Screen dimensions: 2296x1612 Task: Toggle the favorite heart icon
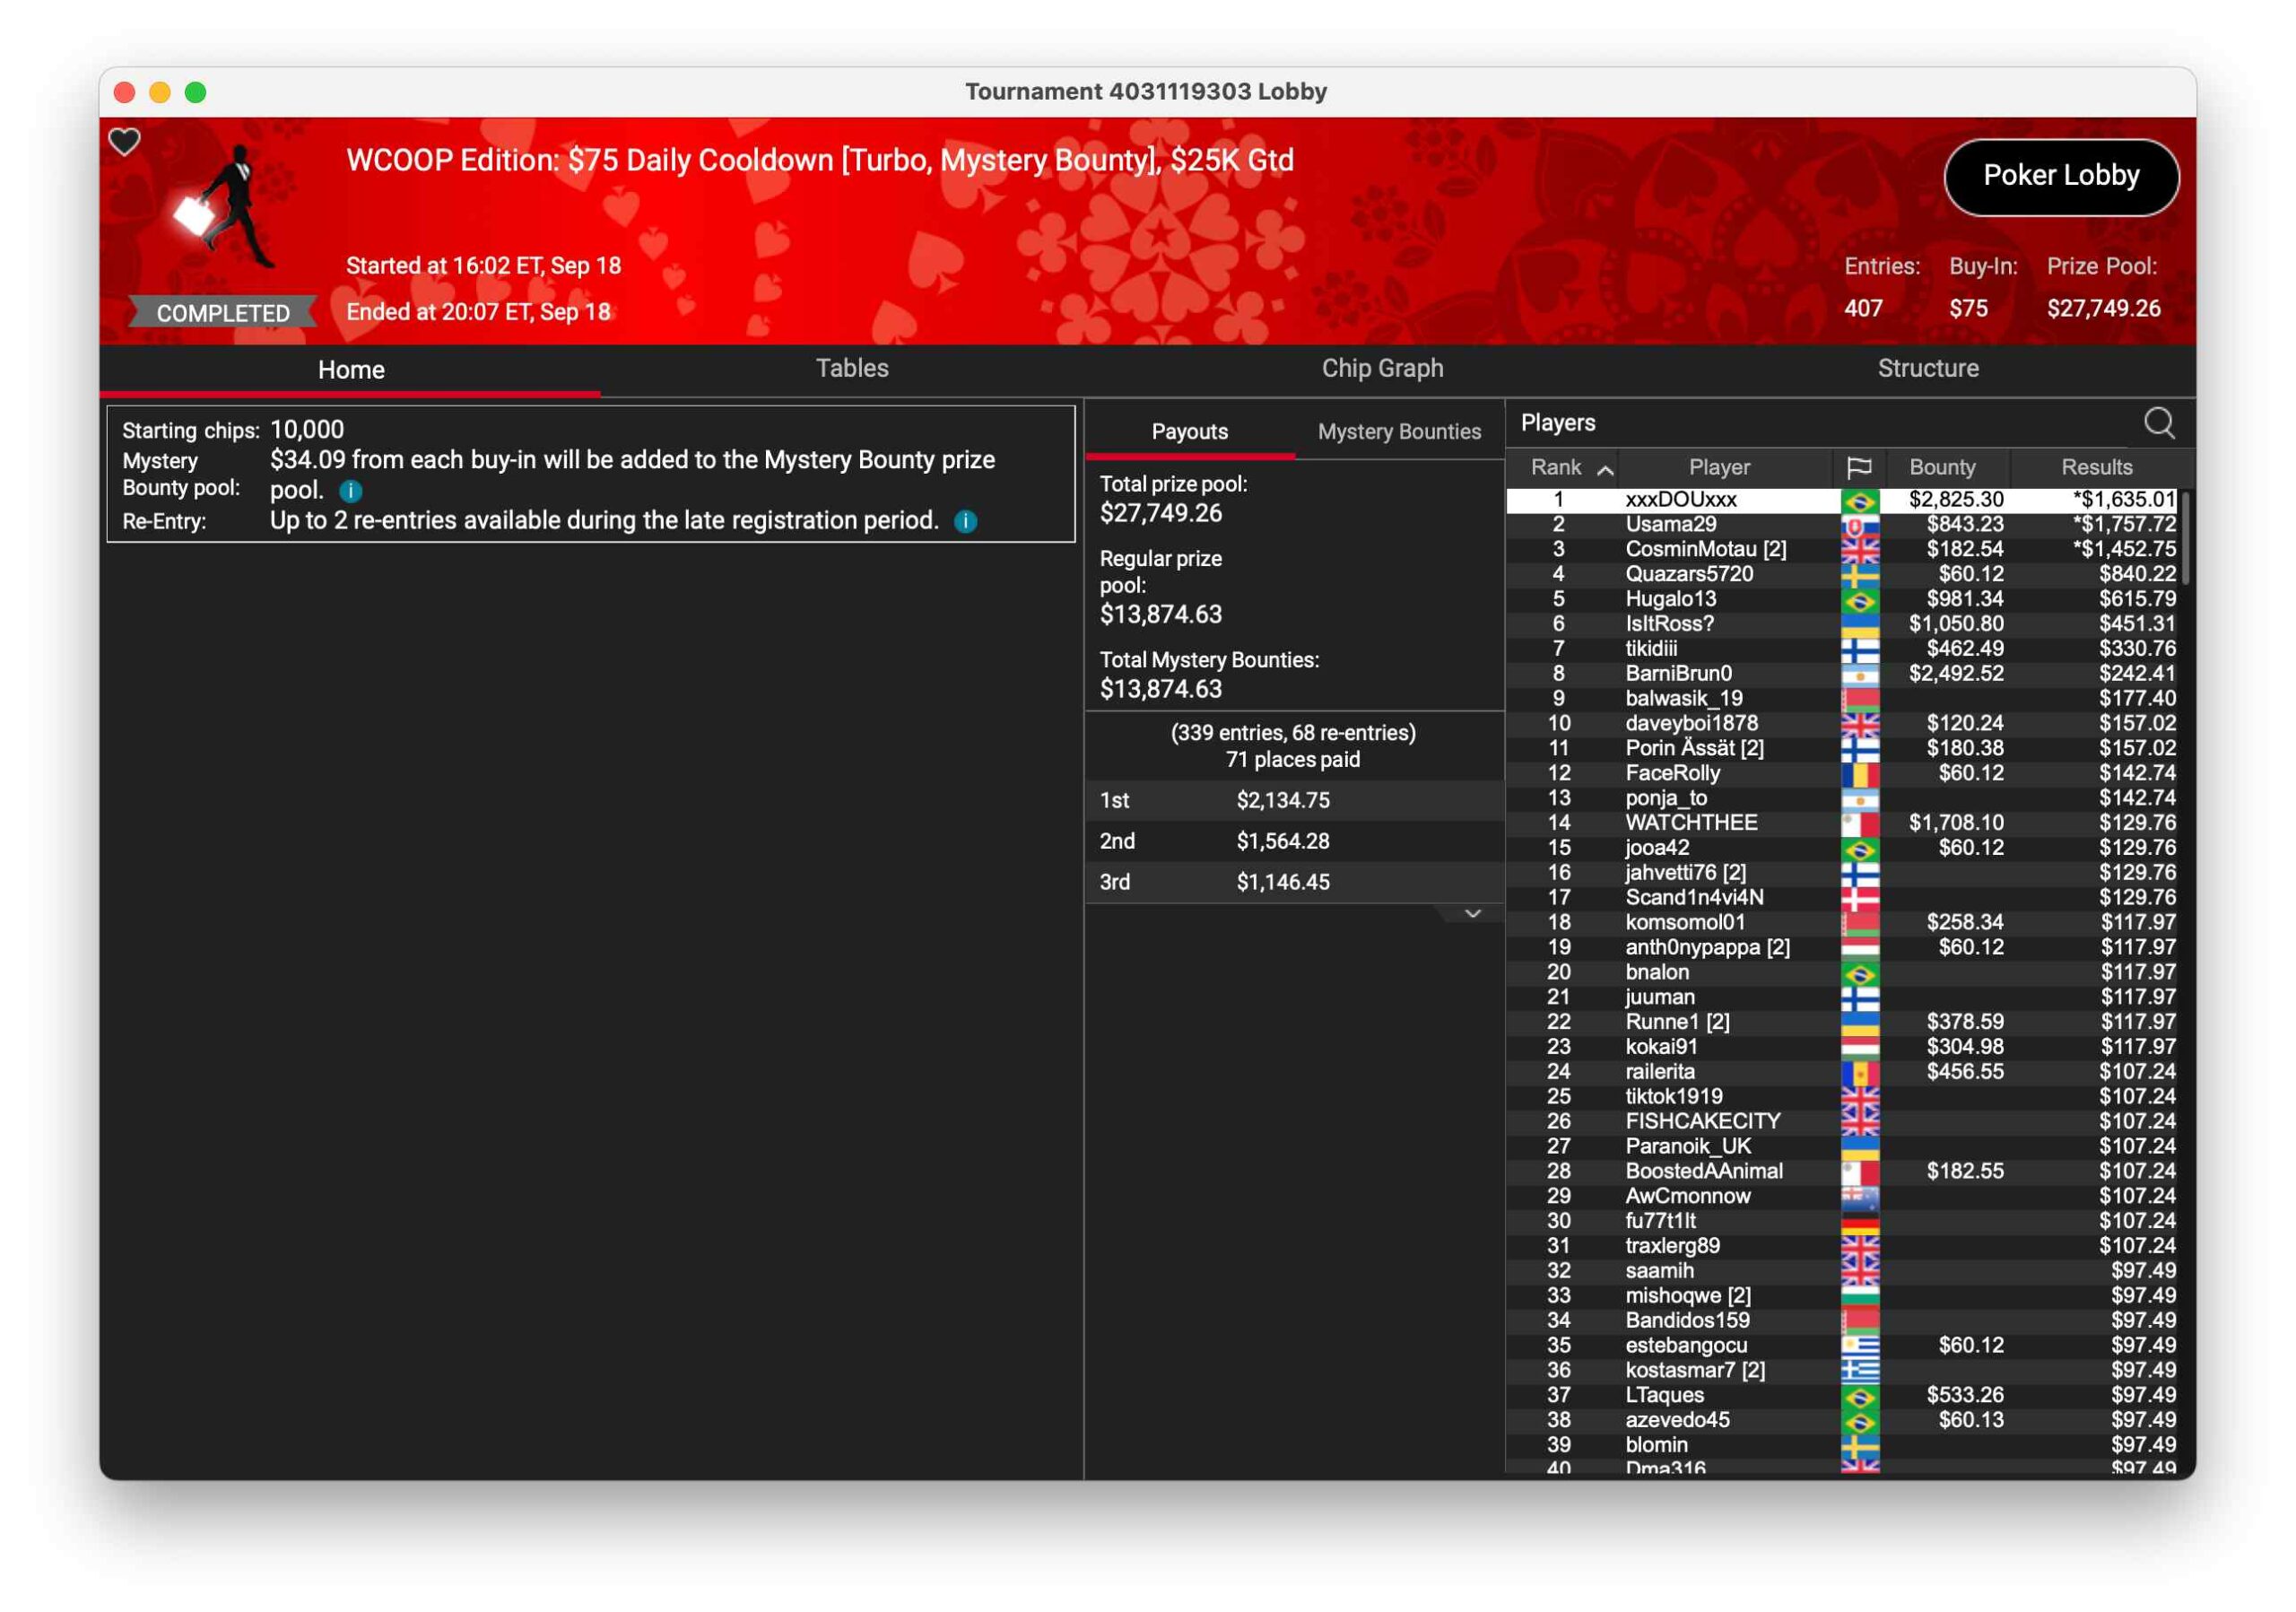tap(124, 142)
